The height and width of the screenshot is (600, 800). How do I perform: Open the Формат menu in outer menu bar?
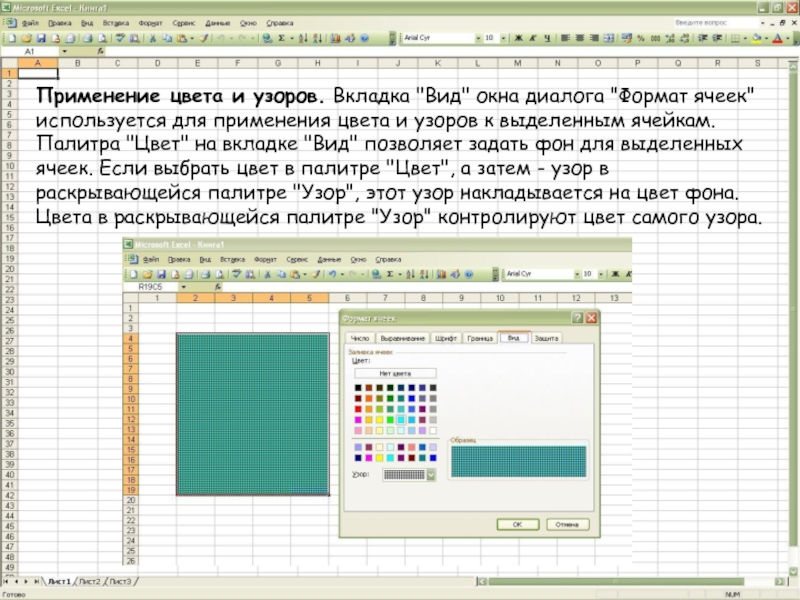tap(151, 21)
